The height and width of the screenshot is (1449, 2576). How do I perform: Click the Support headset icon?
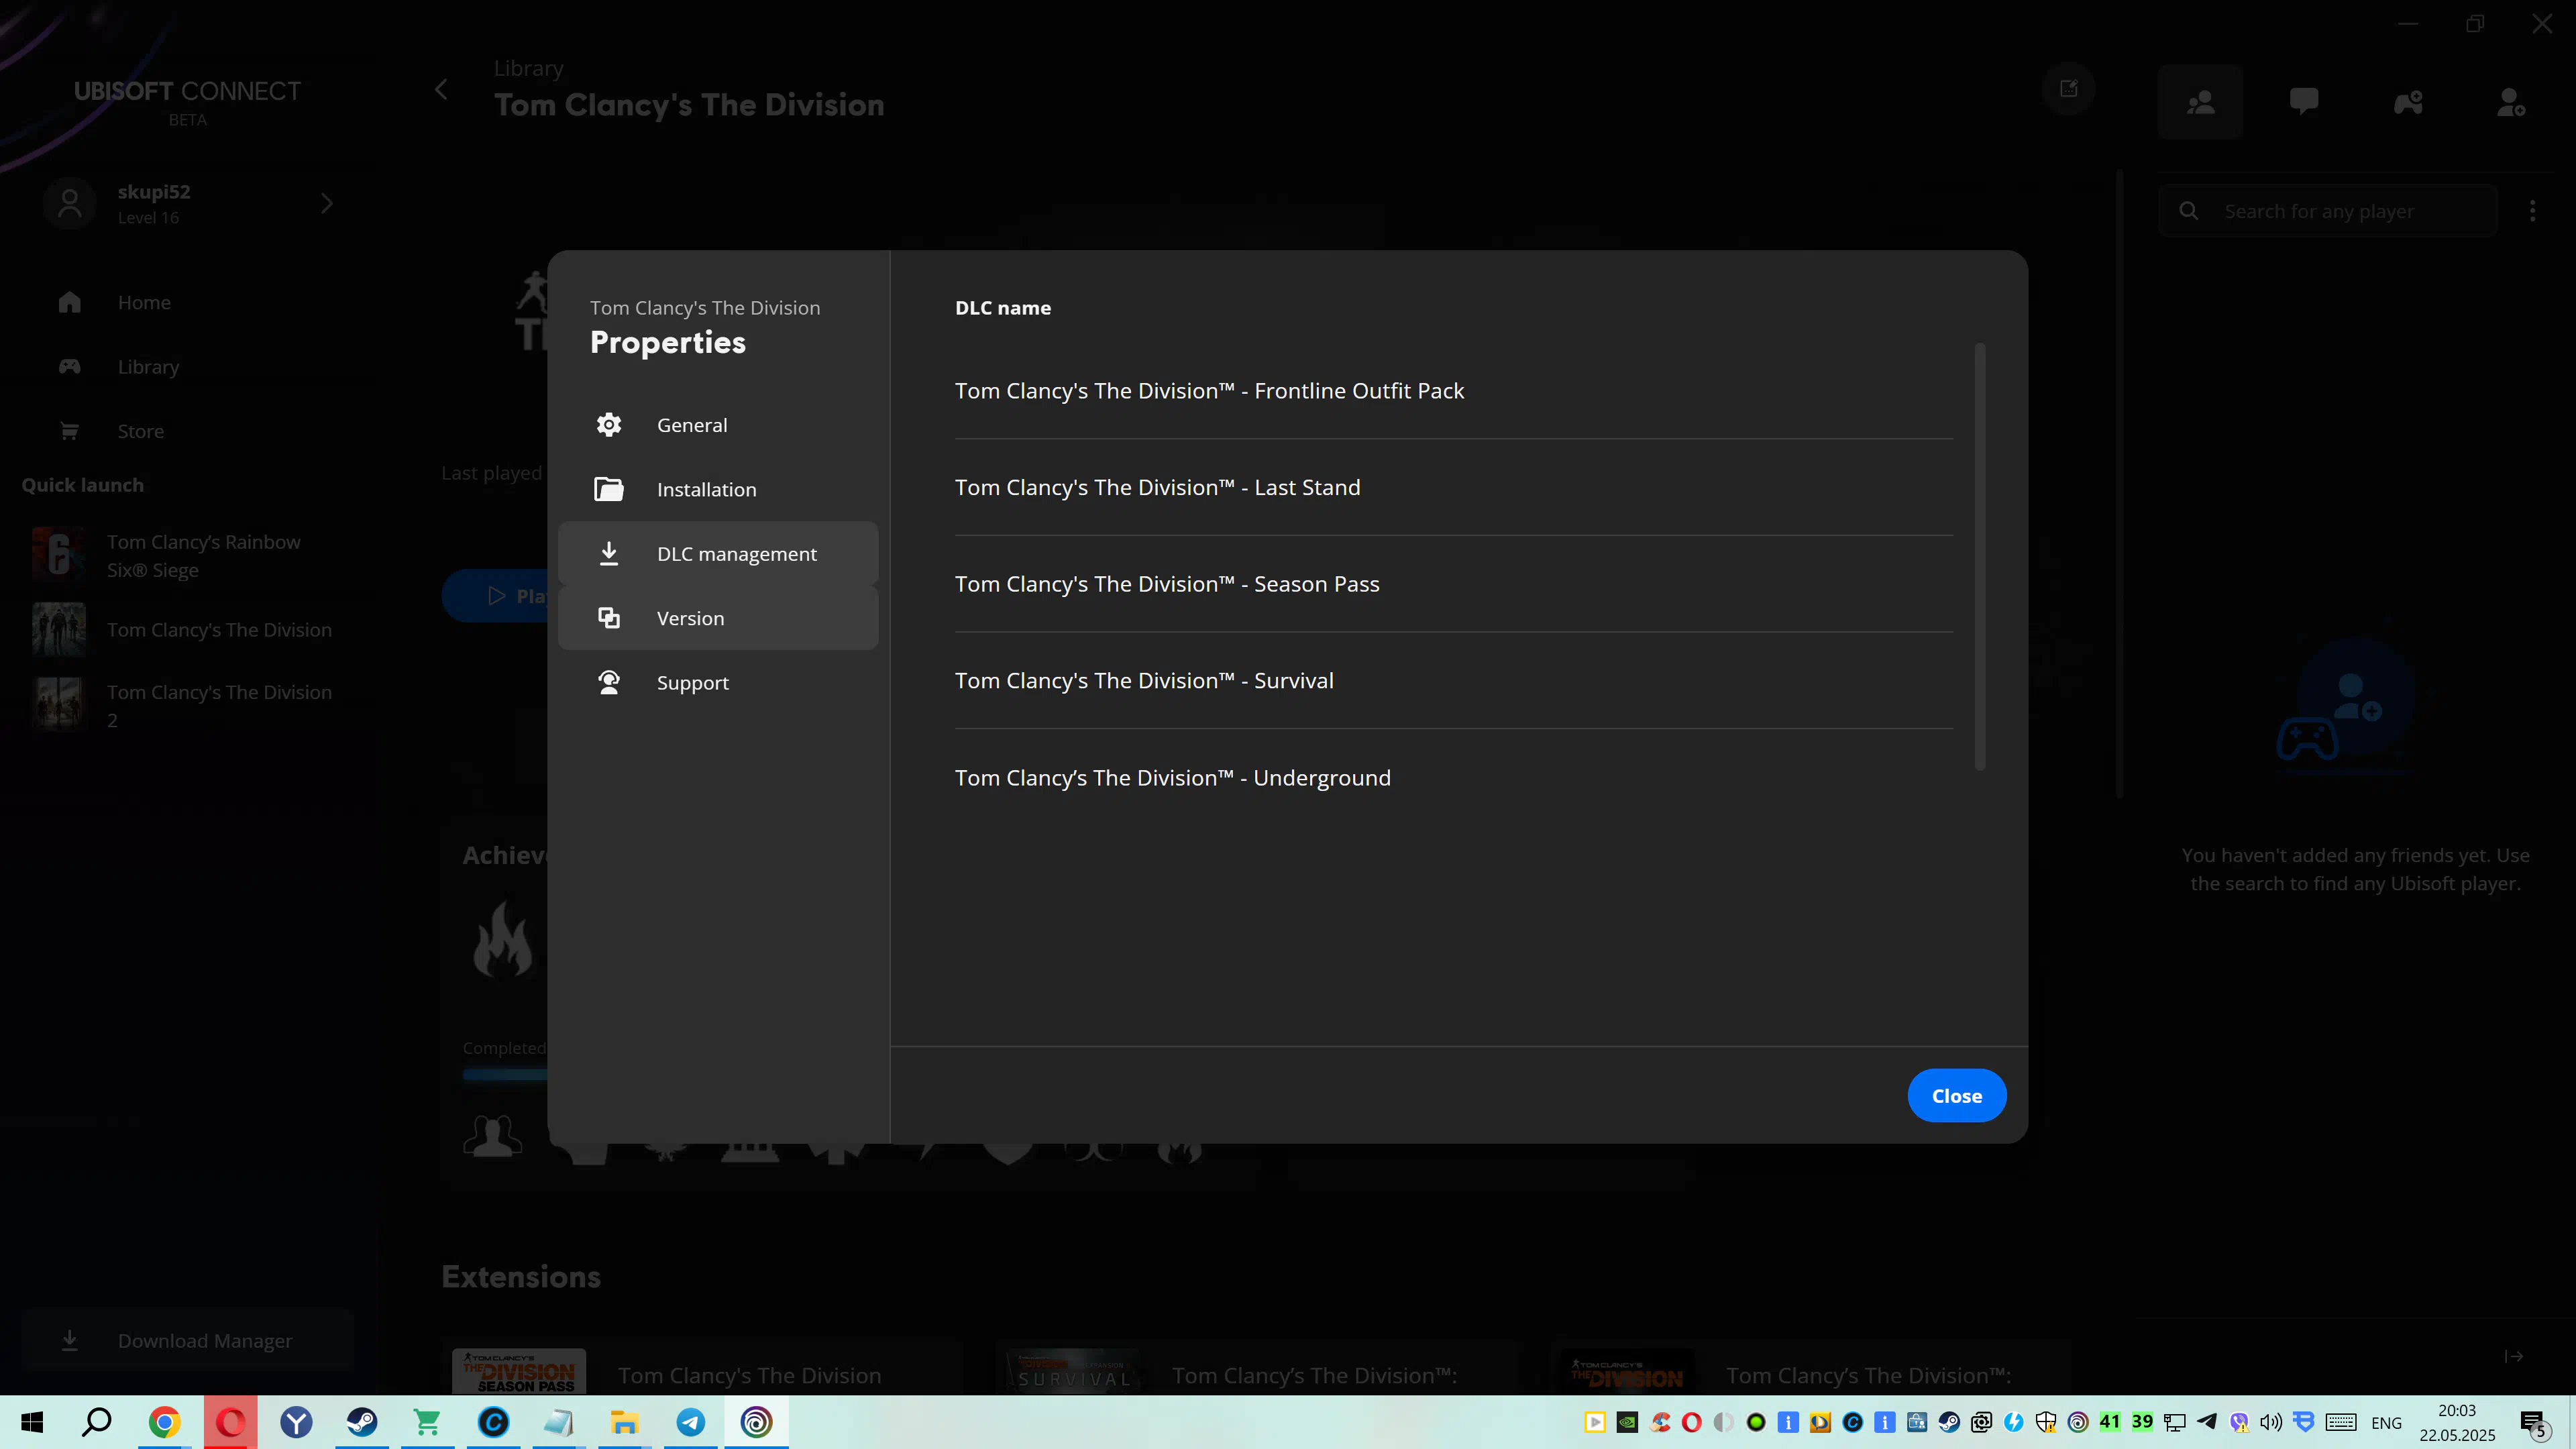click(609, 682)
